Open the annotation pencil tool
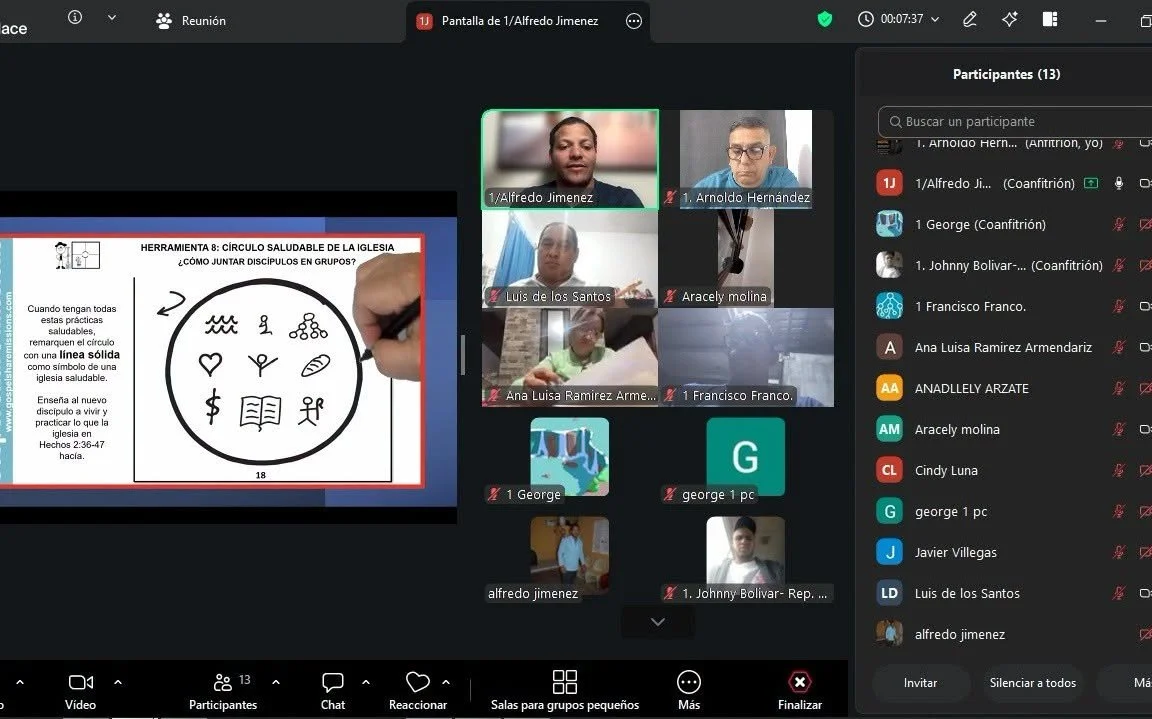Screen dimensions: 1152x719 point(970,19)
